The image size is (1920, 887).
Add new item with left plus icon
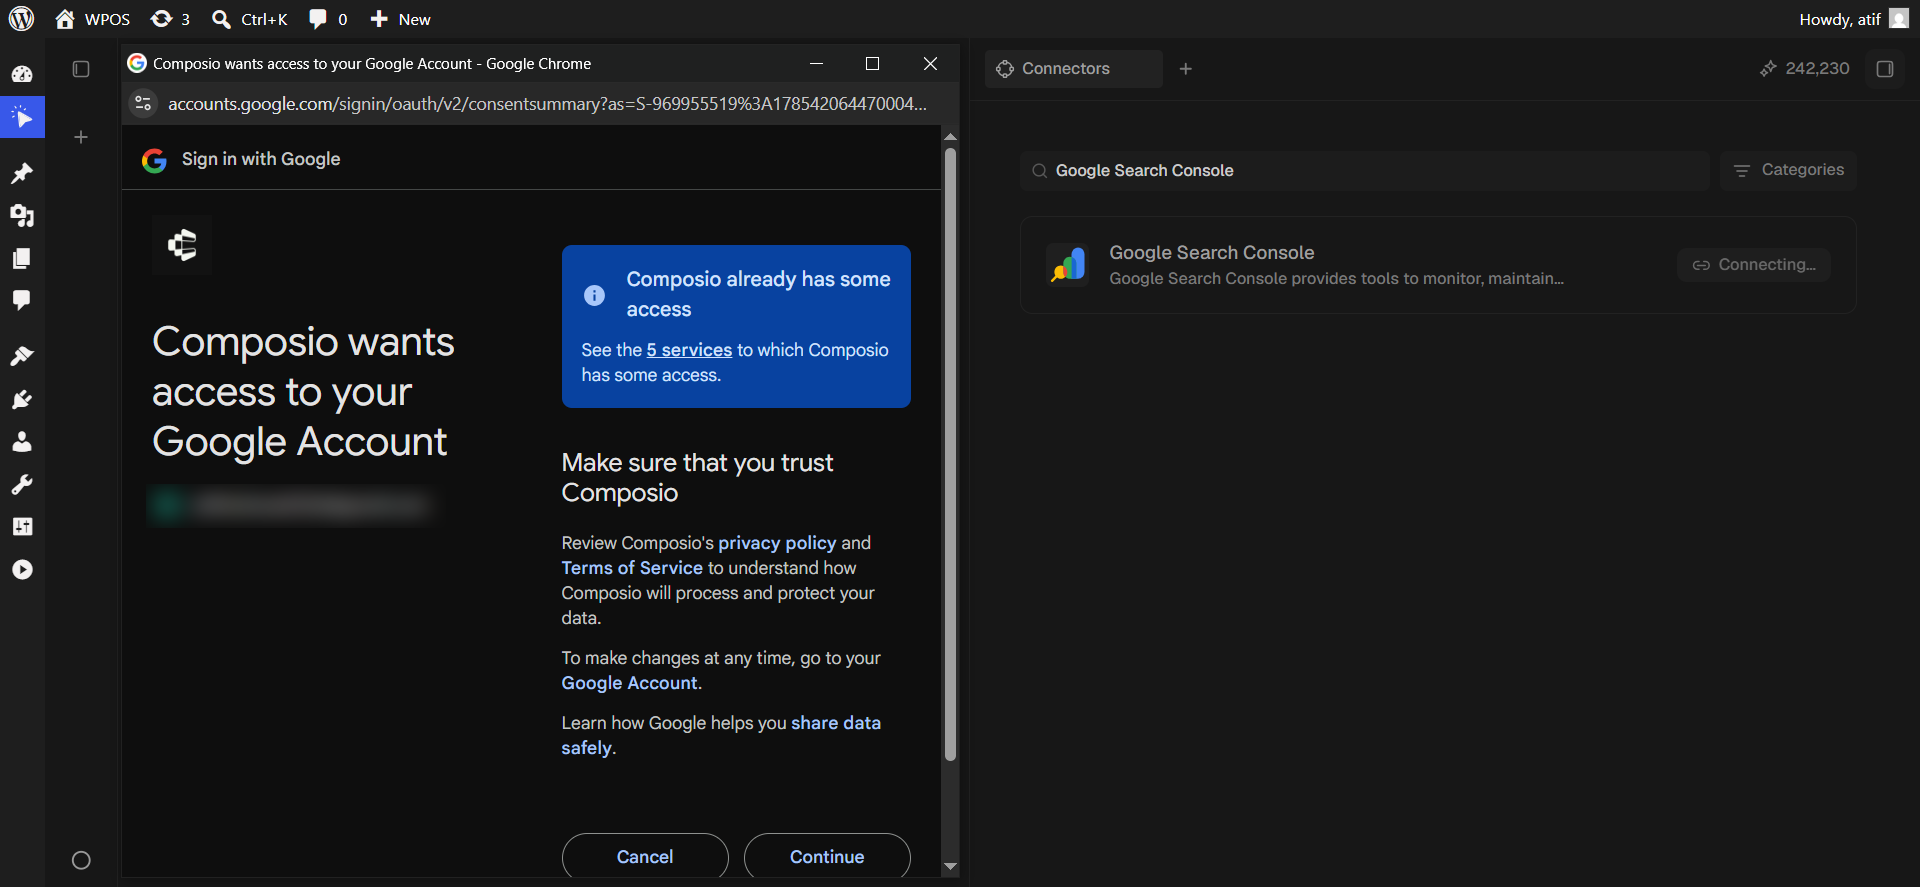click(x=81, y=137)
